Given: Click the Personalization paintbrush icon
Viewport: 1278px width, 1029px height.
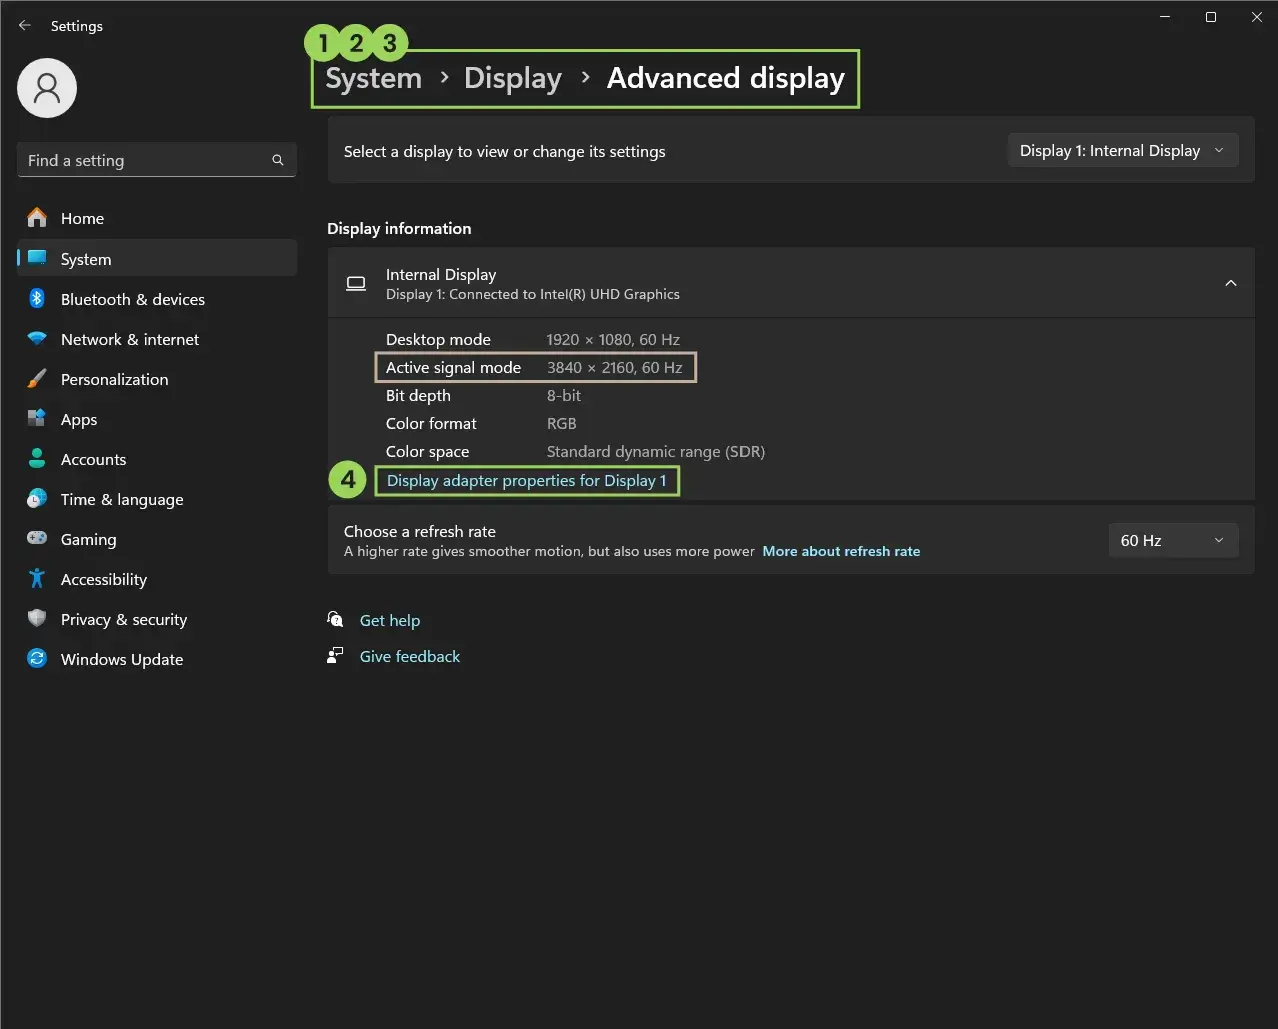Looking at the screenshot, I should (x=37, y=379).
